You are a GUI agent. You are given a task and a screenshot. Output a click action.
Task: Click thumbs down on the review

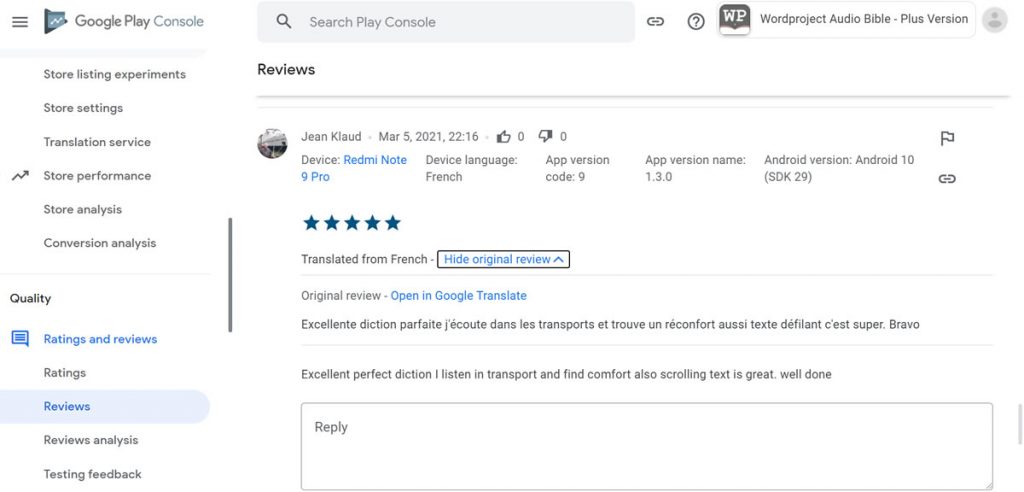click(546, 137)
